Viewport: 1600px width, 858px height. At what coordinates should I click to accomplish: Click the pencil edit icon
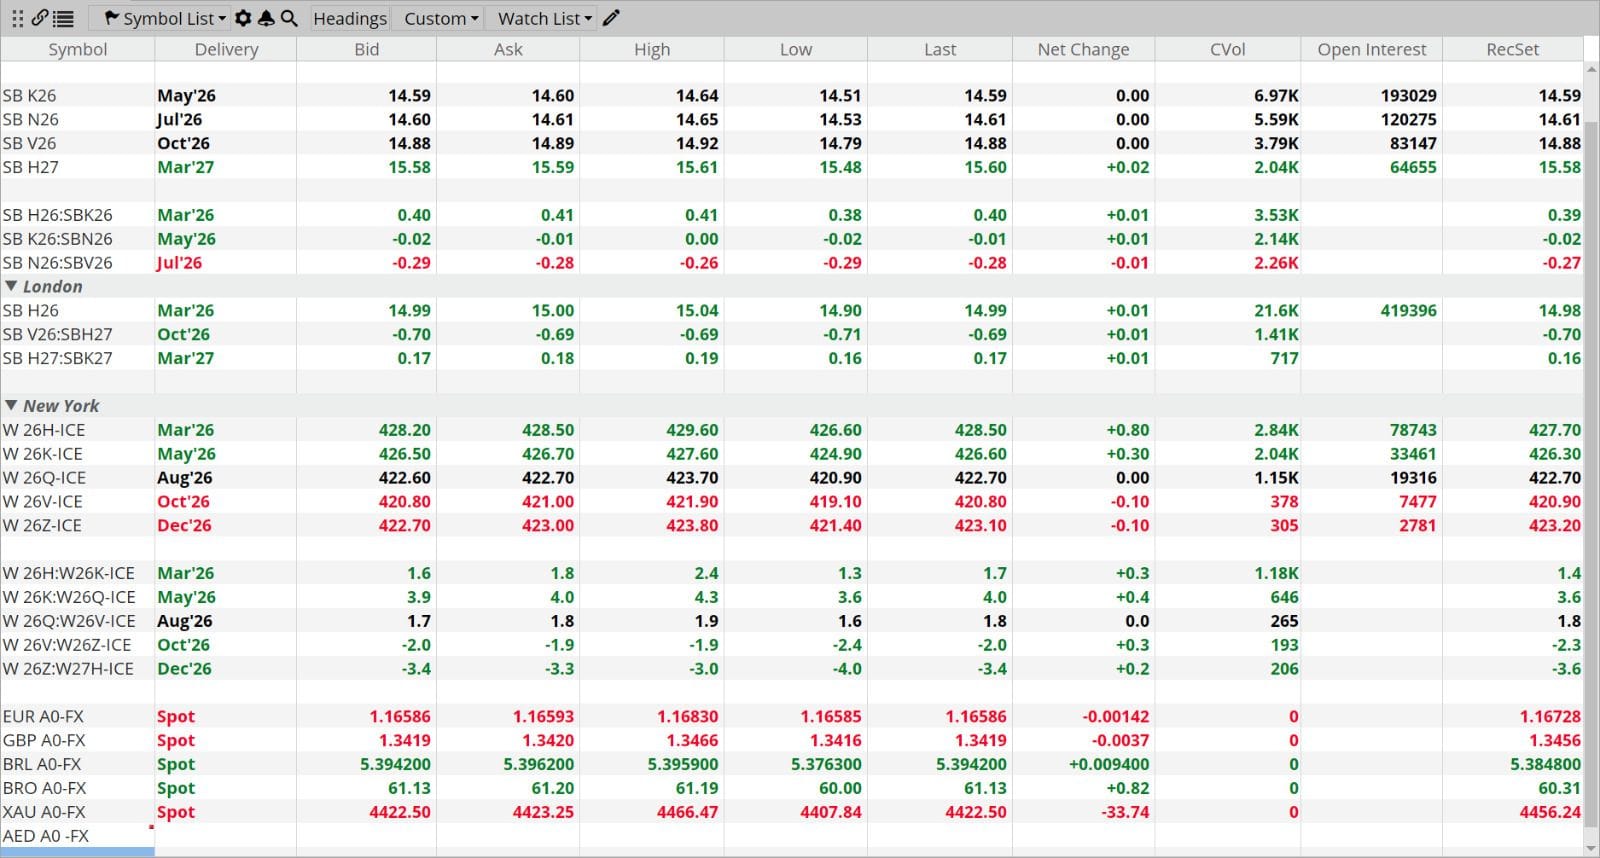pos(612,18)
